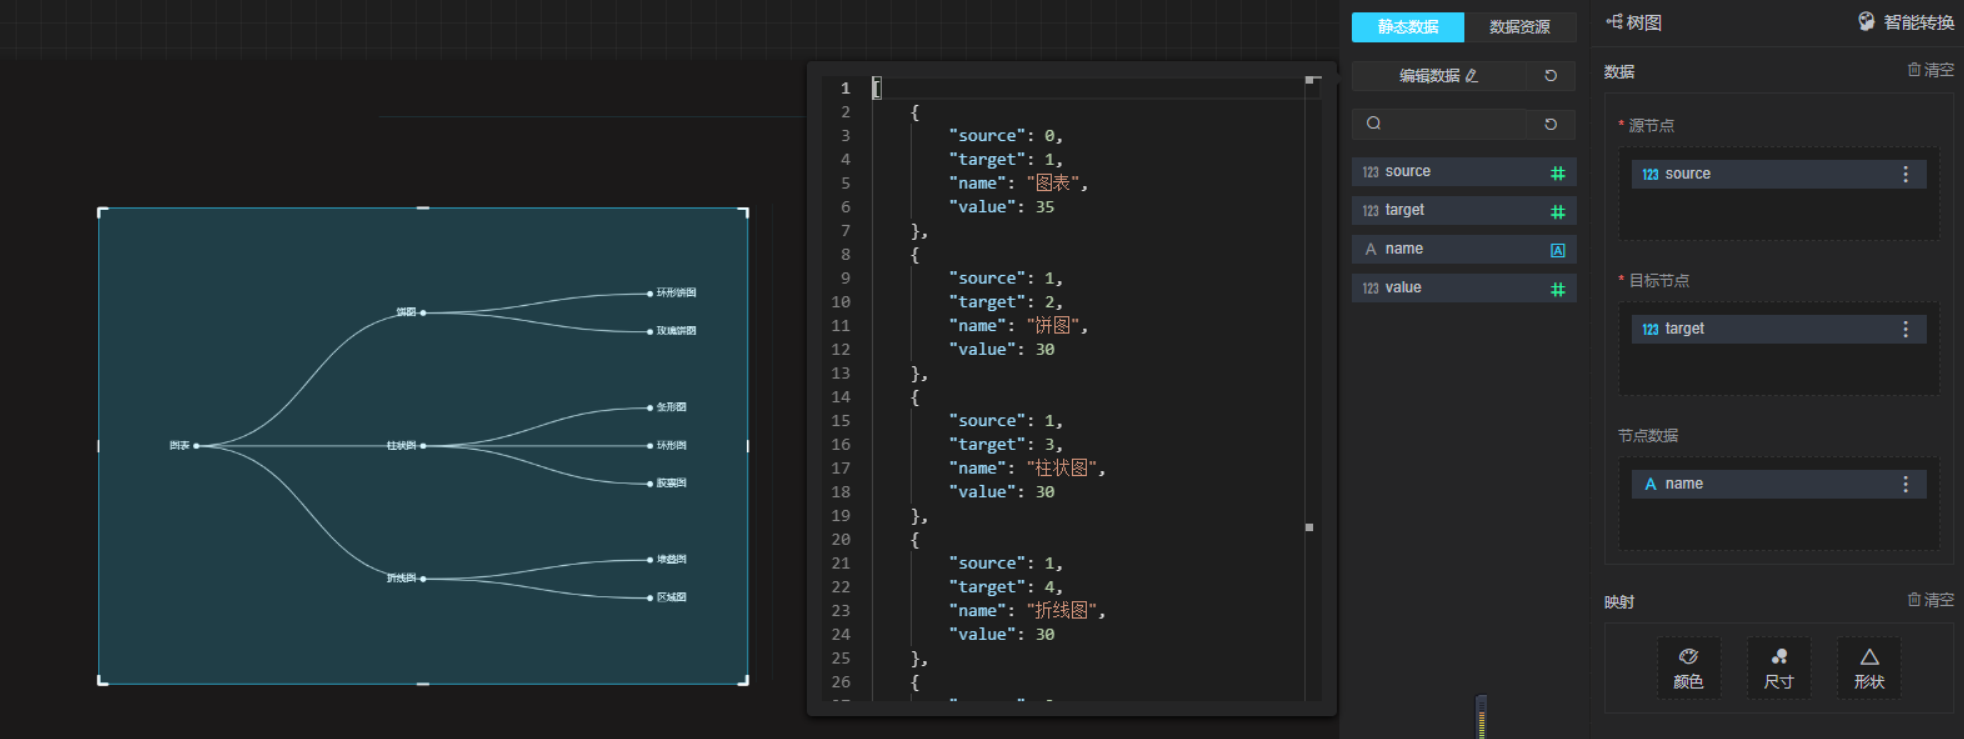Image resolution: width=1964 pixels, height=739 pixels.
Task: Open the target chip's three-dot menu
Action: 1906,329
